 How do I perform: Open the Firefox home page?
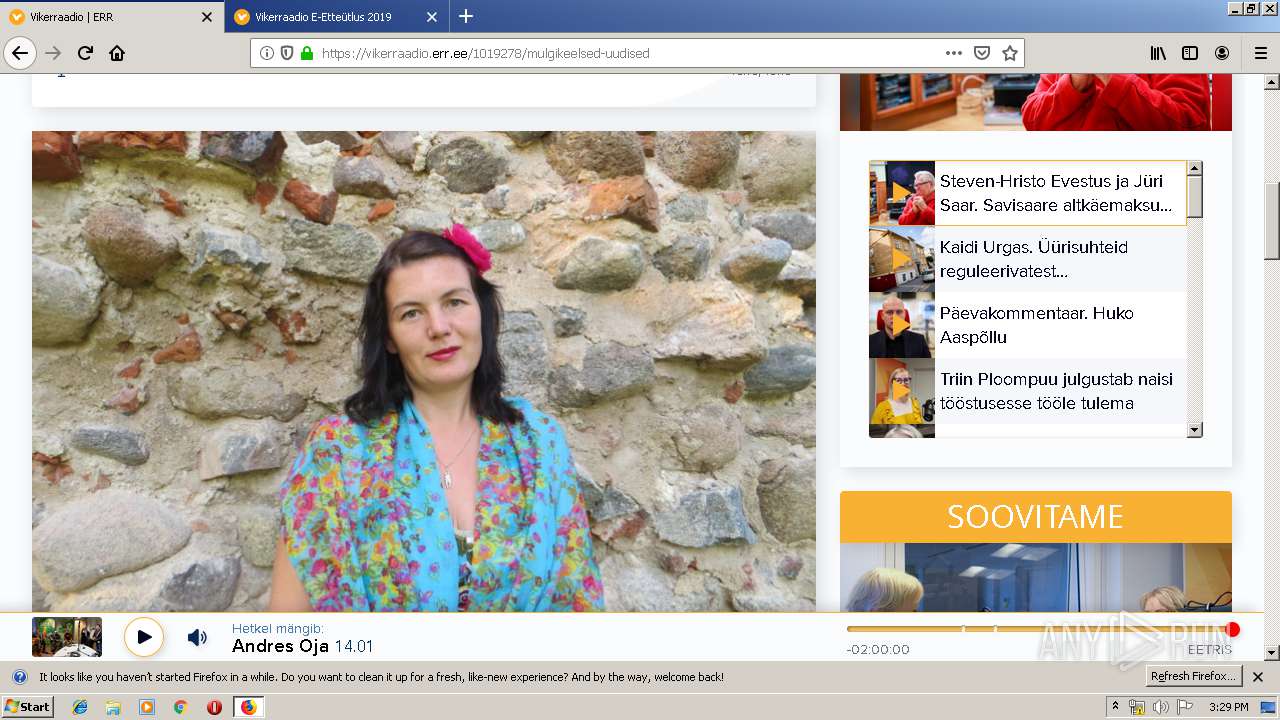(x=117, y=53)
